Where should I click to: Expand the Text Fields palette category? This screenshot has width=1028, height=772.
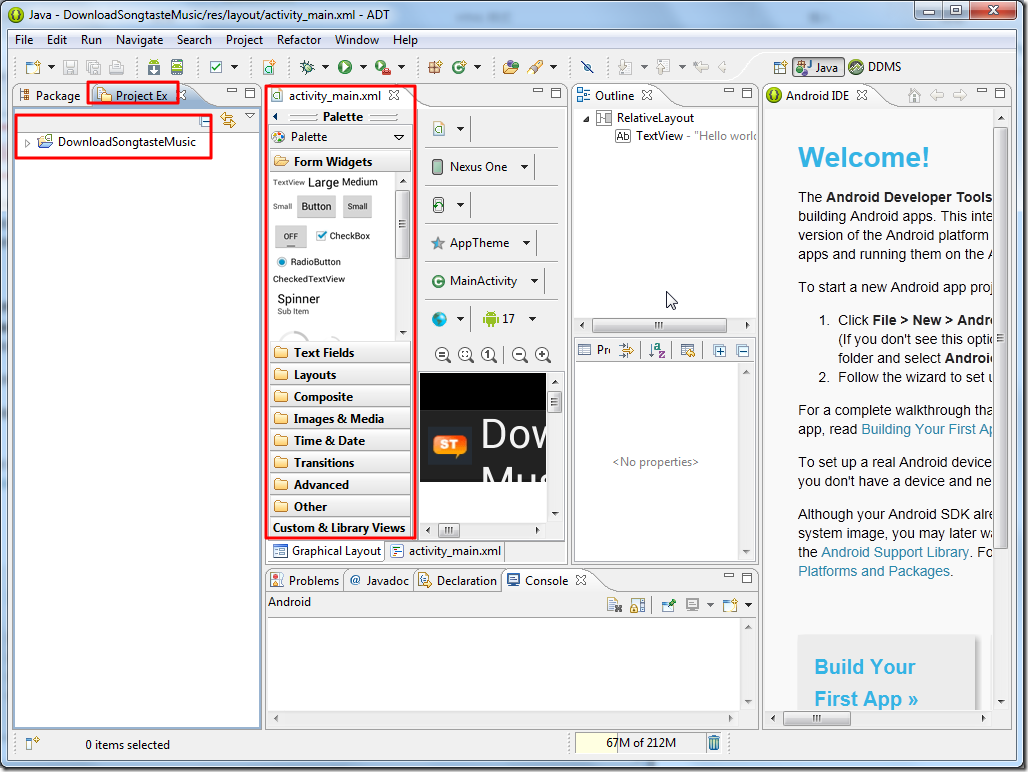[x=340, y=353]
